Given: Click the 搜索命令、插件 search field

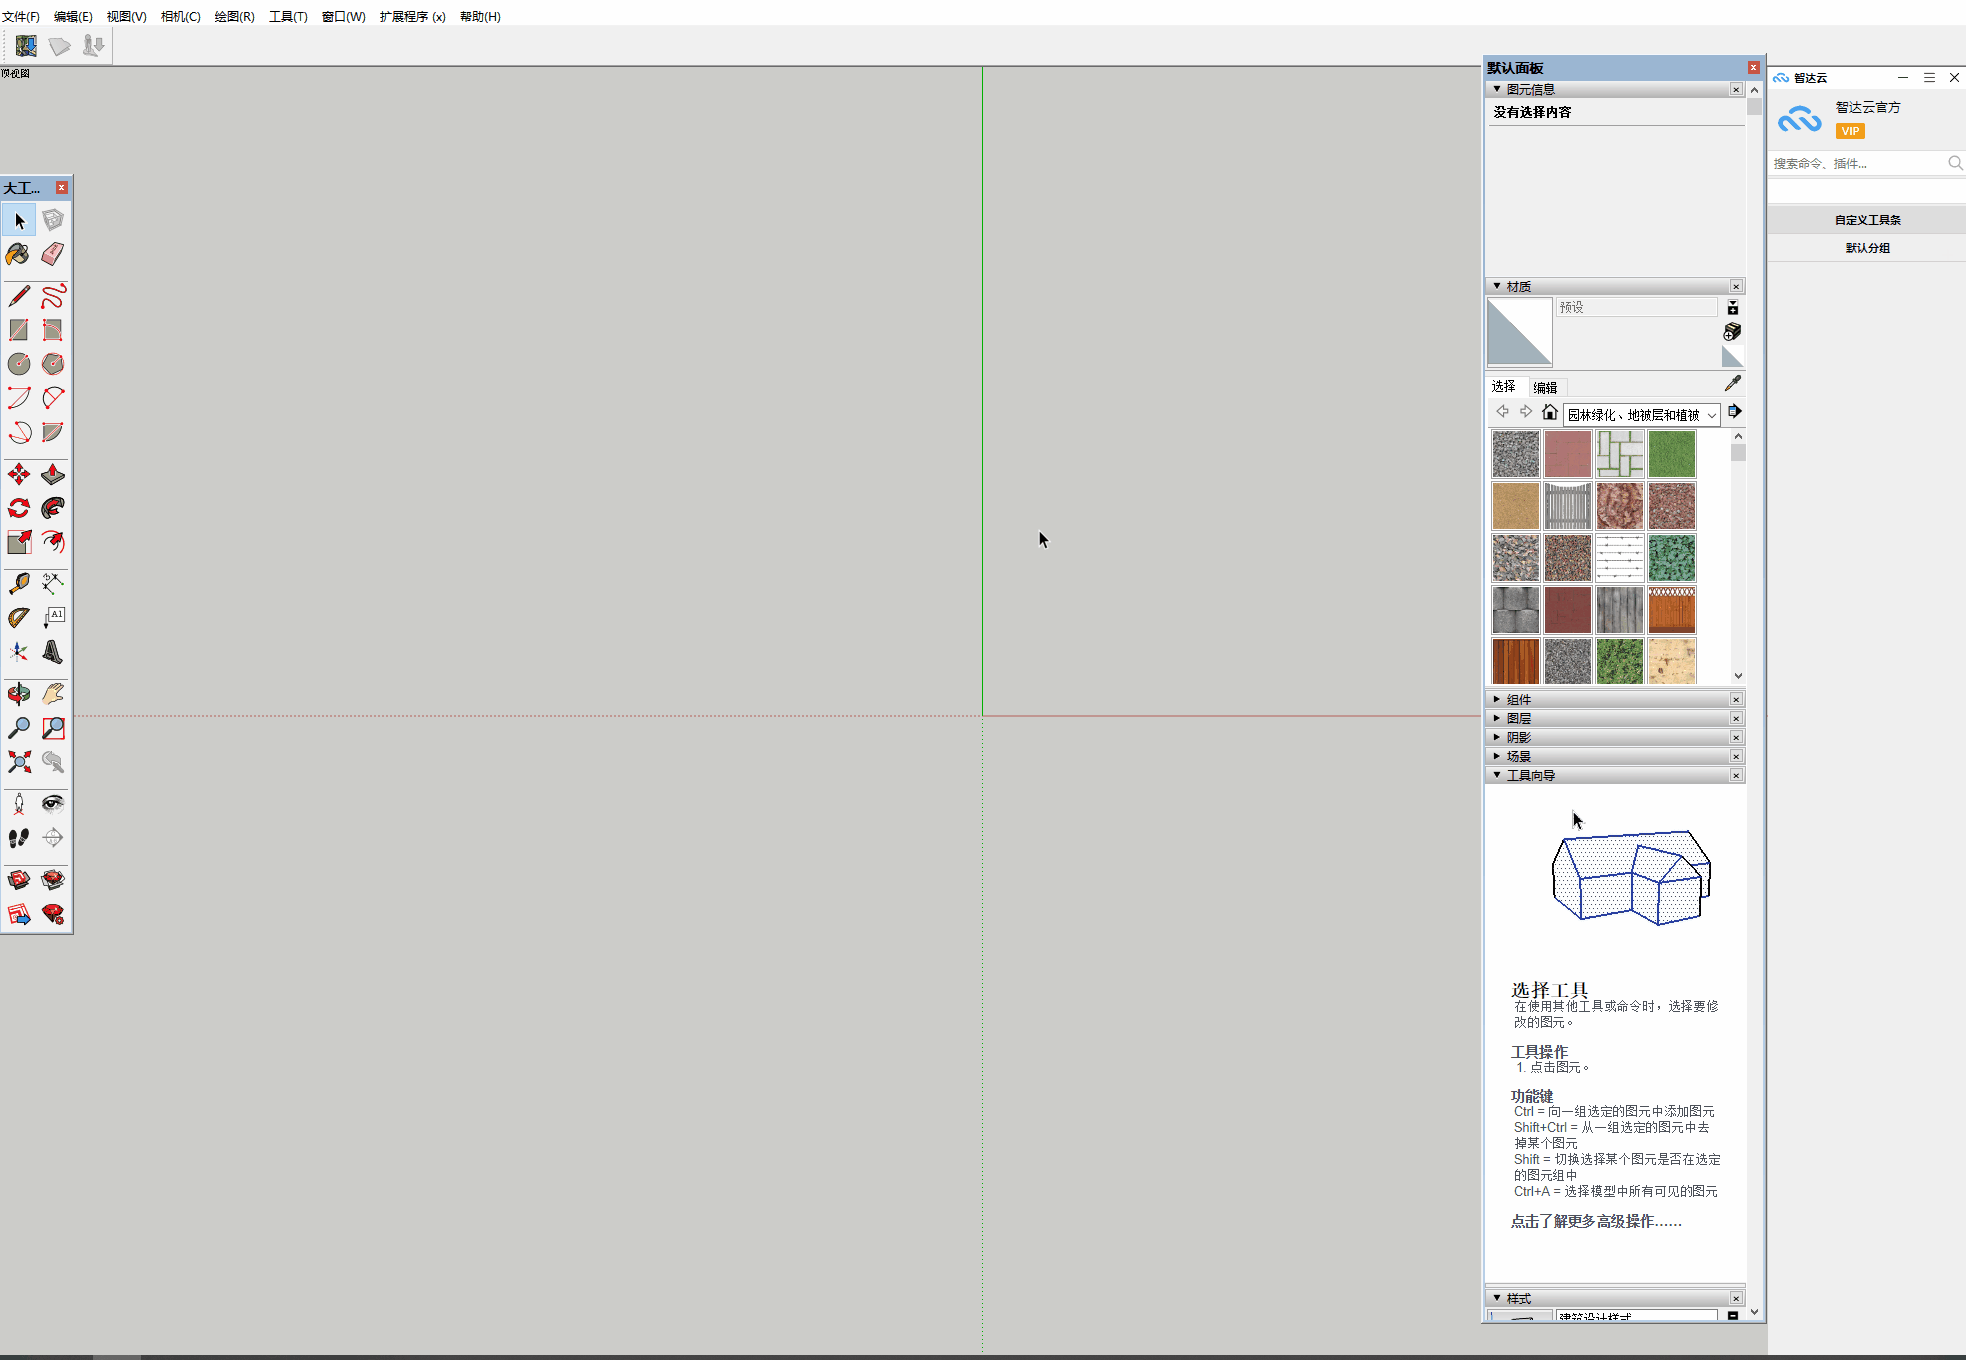Looking at the screenshot, I should pyautogui.click(x=1856, y=163).
